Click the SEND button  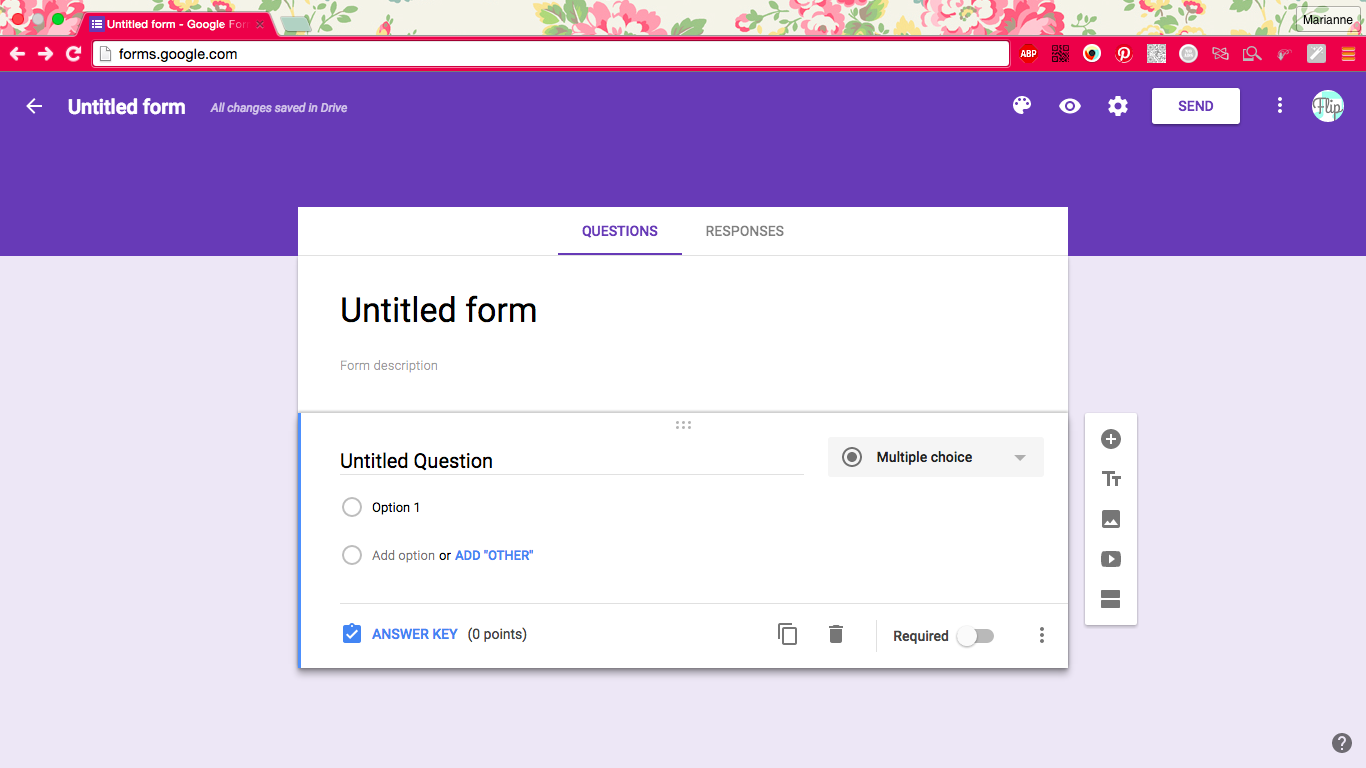(1196, 106)
